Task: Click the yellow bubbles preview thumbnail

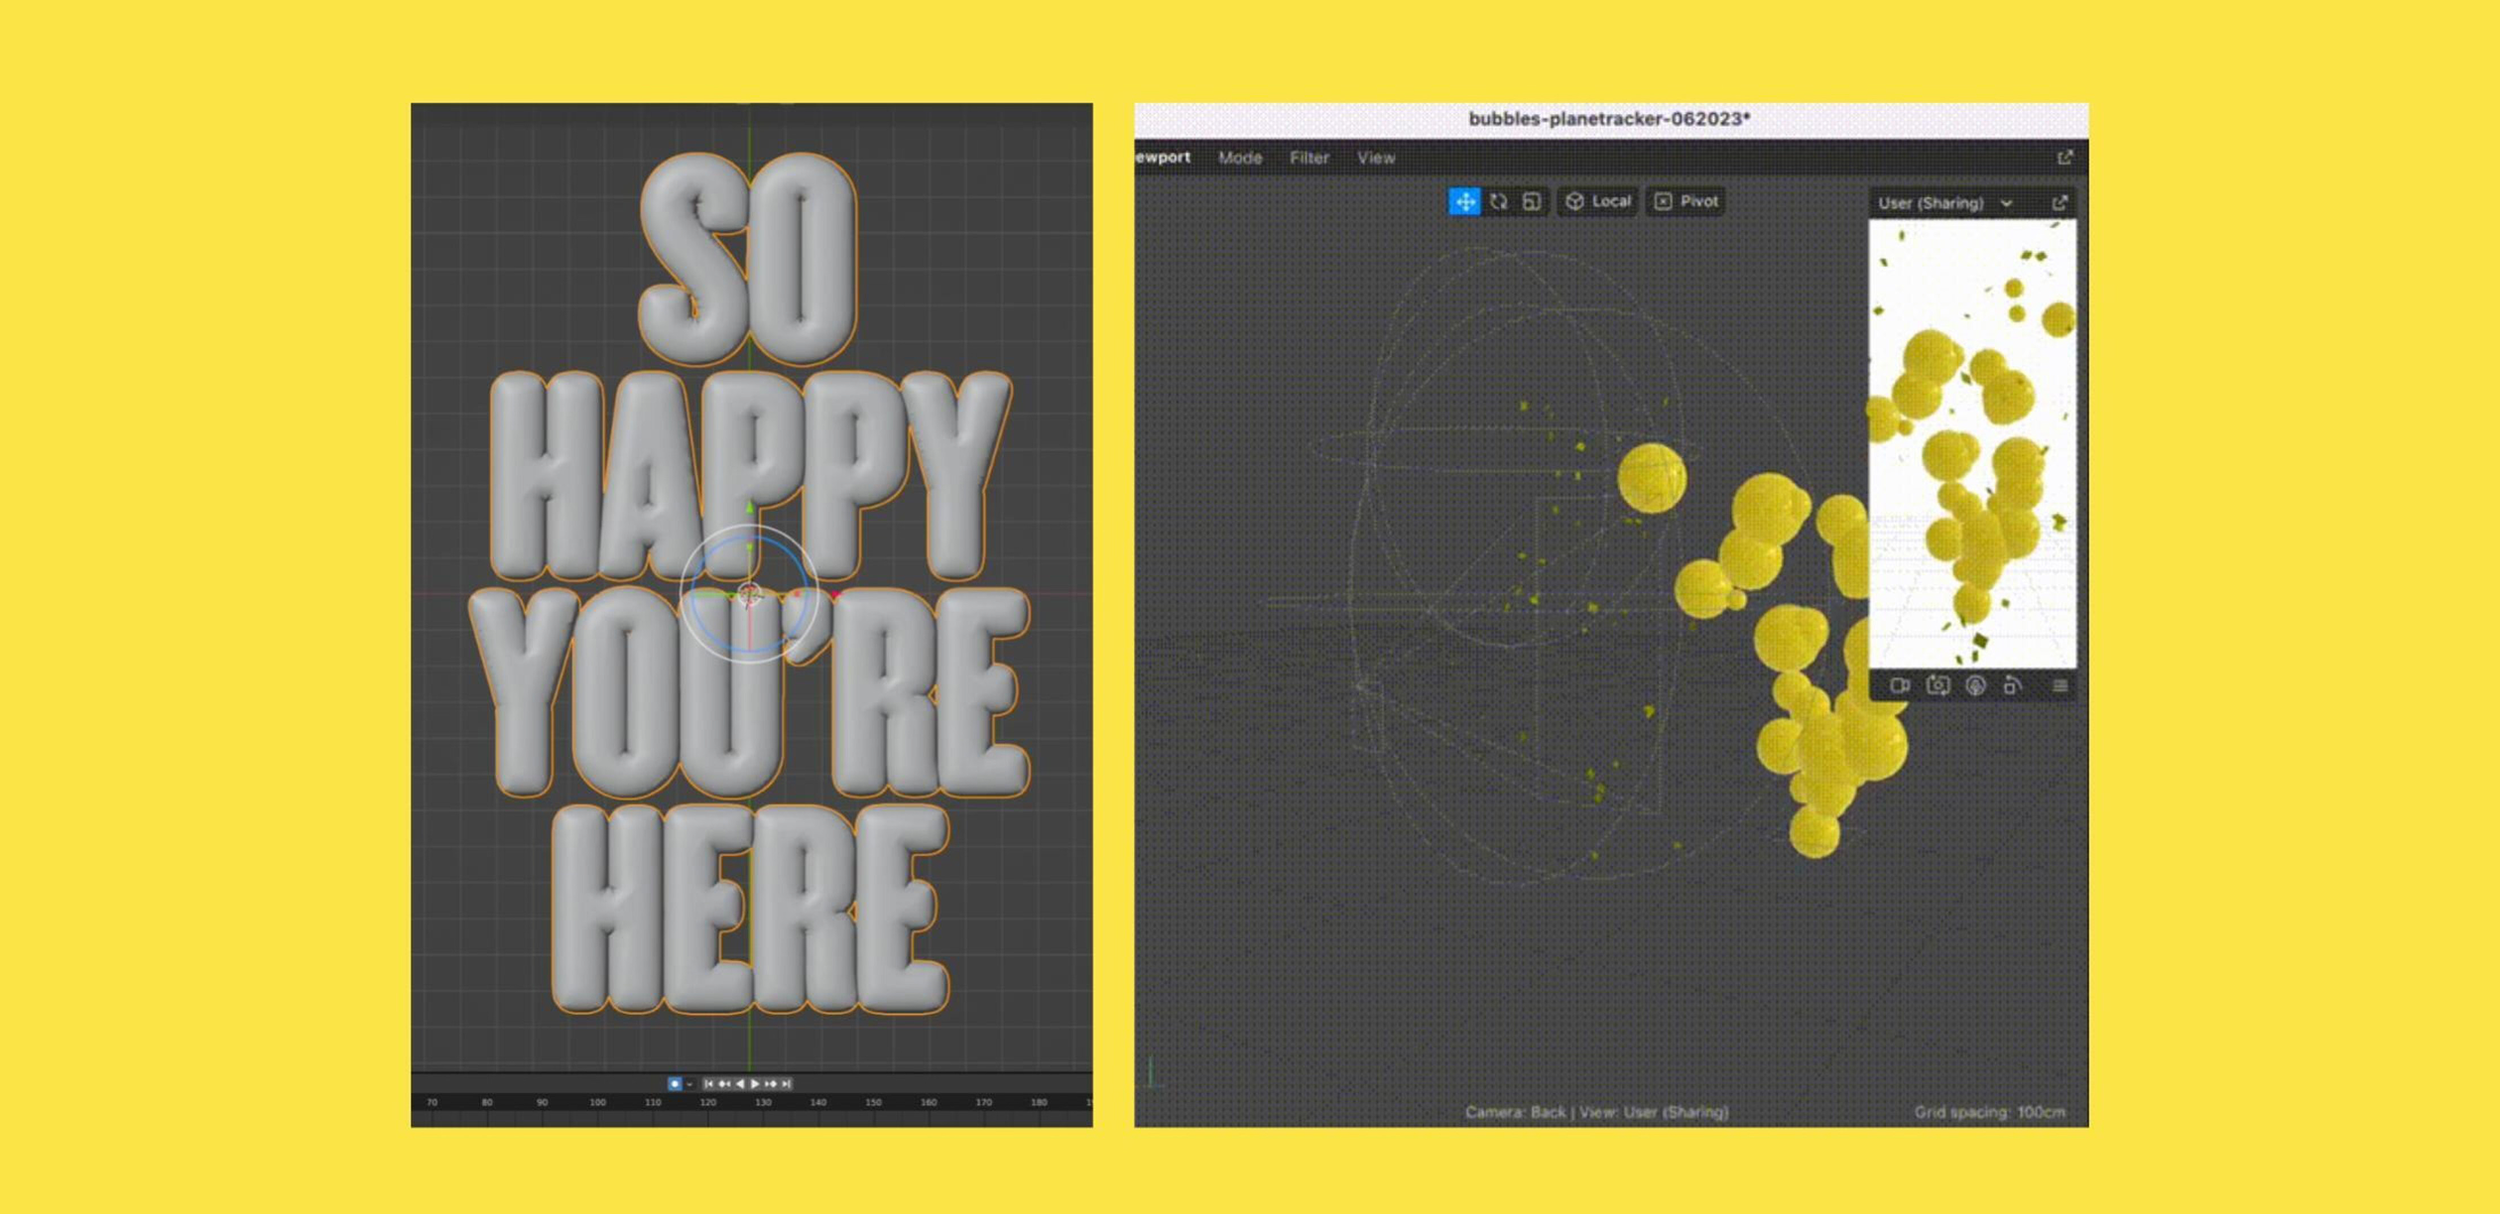Action: 1971,444
